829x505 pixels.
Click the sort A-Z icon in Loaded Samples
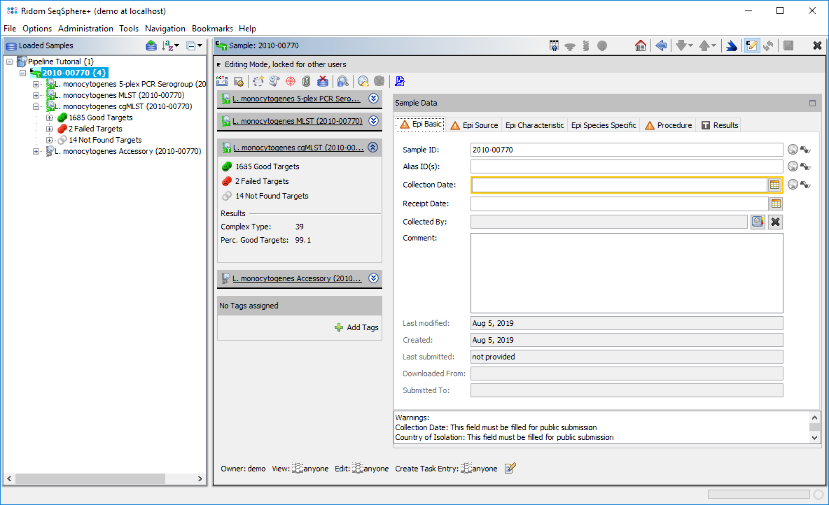click(170, 46)
